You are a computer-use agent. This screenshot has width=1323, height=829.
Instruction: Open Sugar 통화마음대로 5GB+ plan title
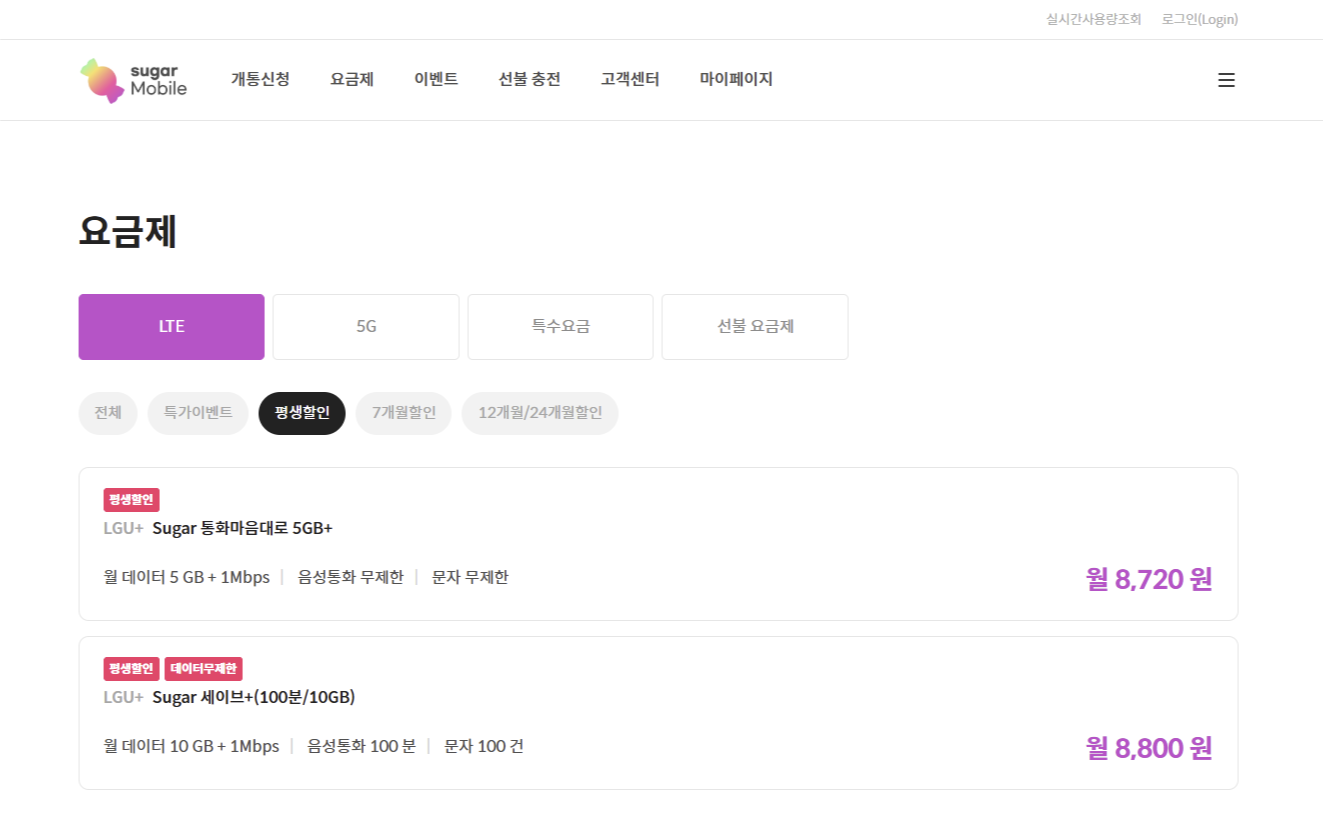point(242,528)
